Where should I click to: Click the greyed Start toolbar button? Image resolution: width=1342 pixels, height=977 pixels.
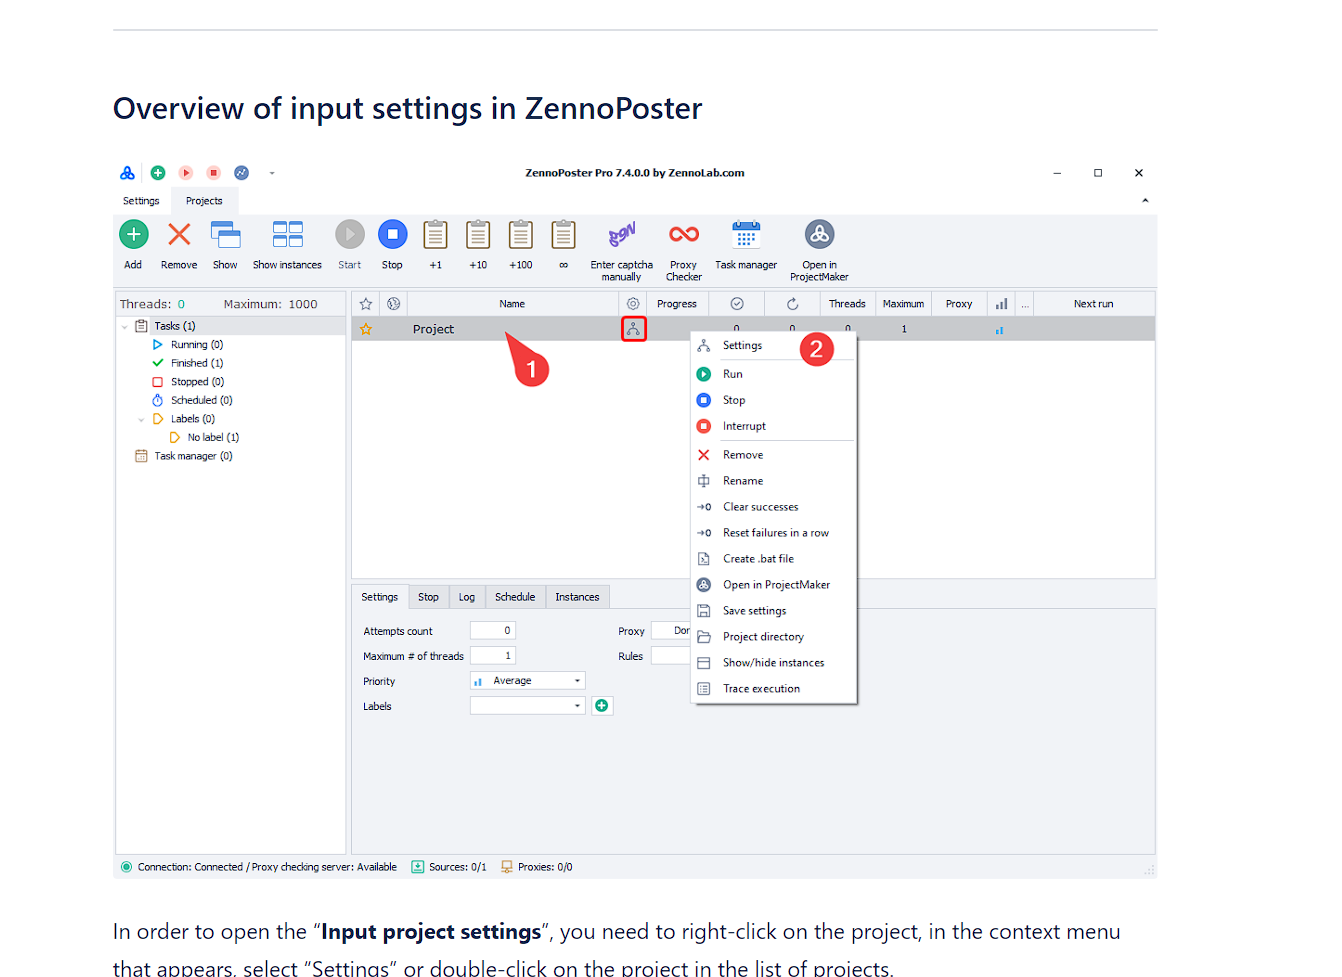350,245
